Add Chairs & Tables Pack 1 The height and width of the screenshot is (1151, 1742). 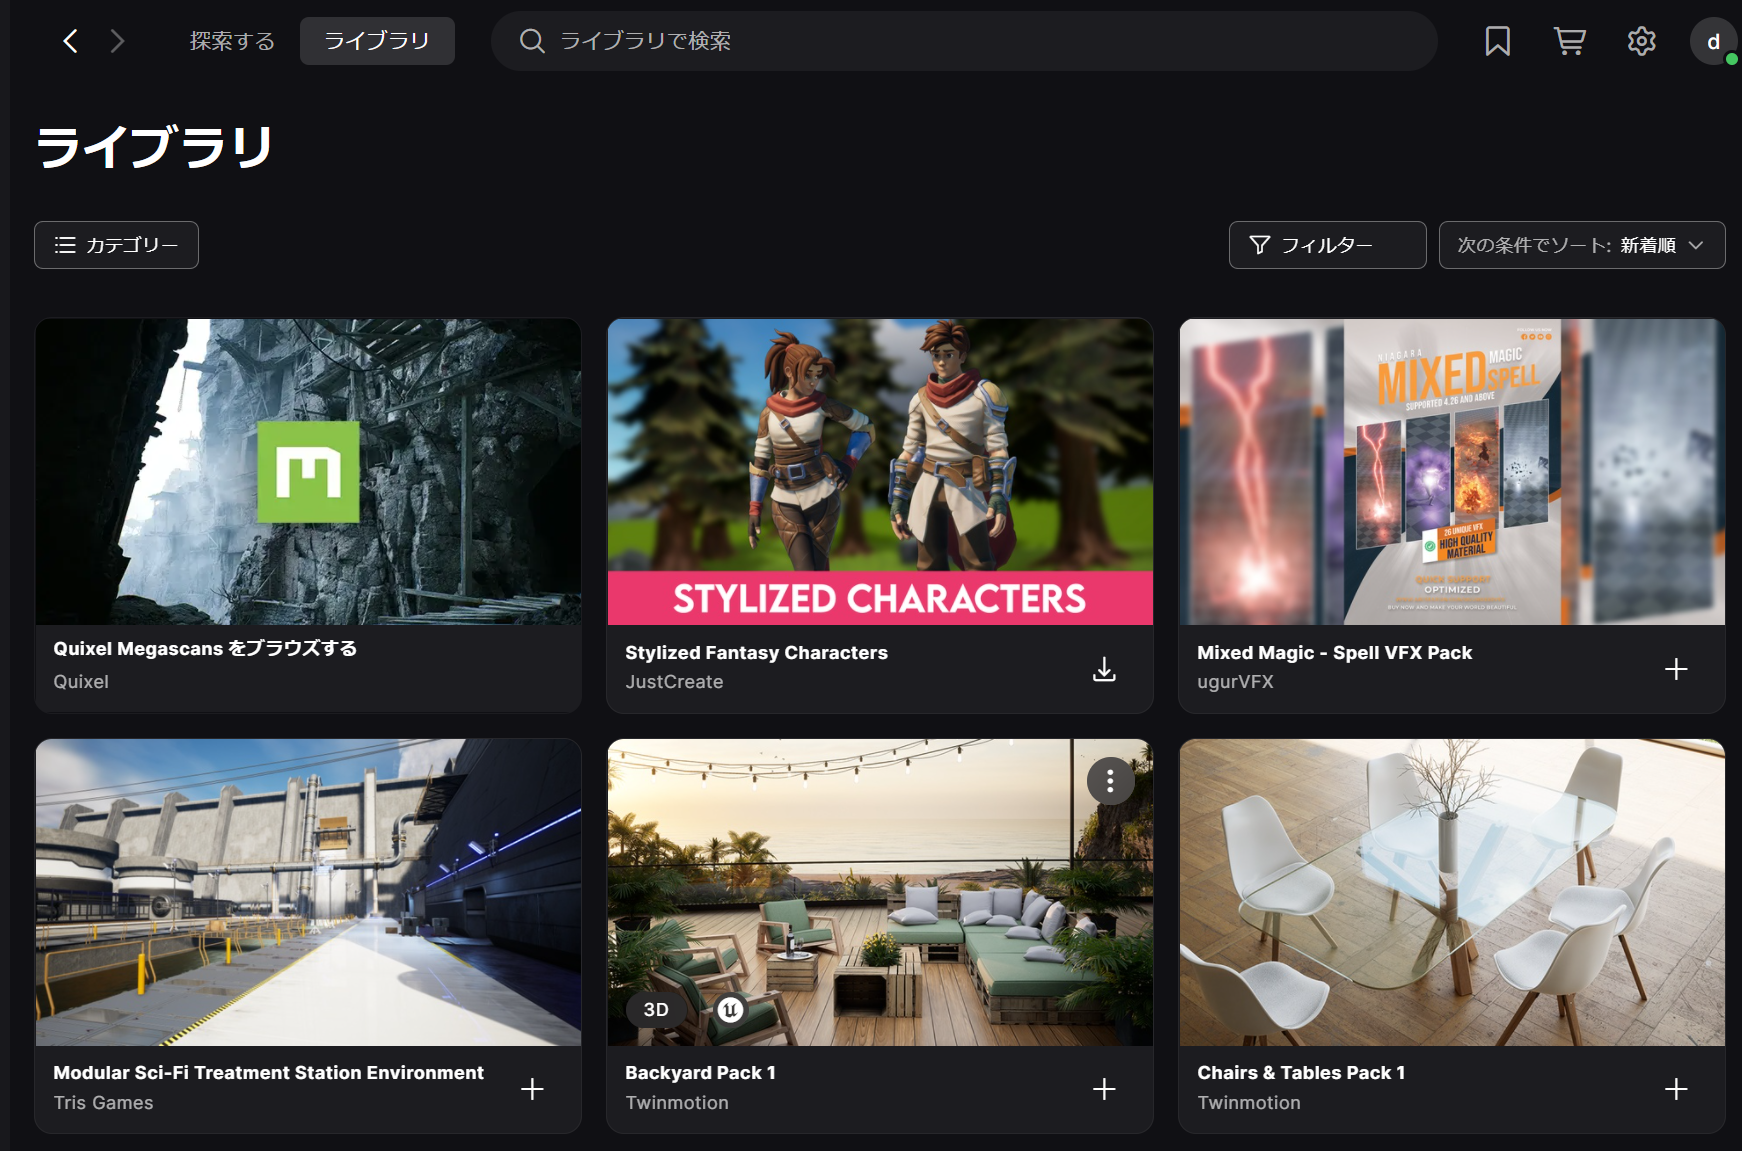[1676, 1089]
